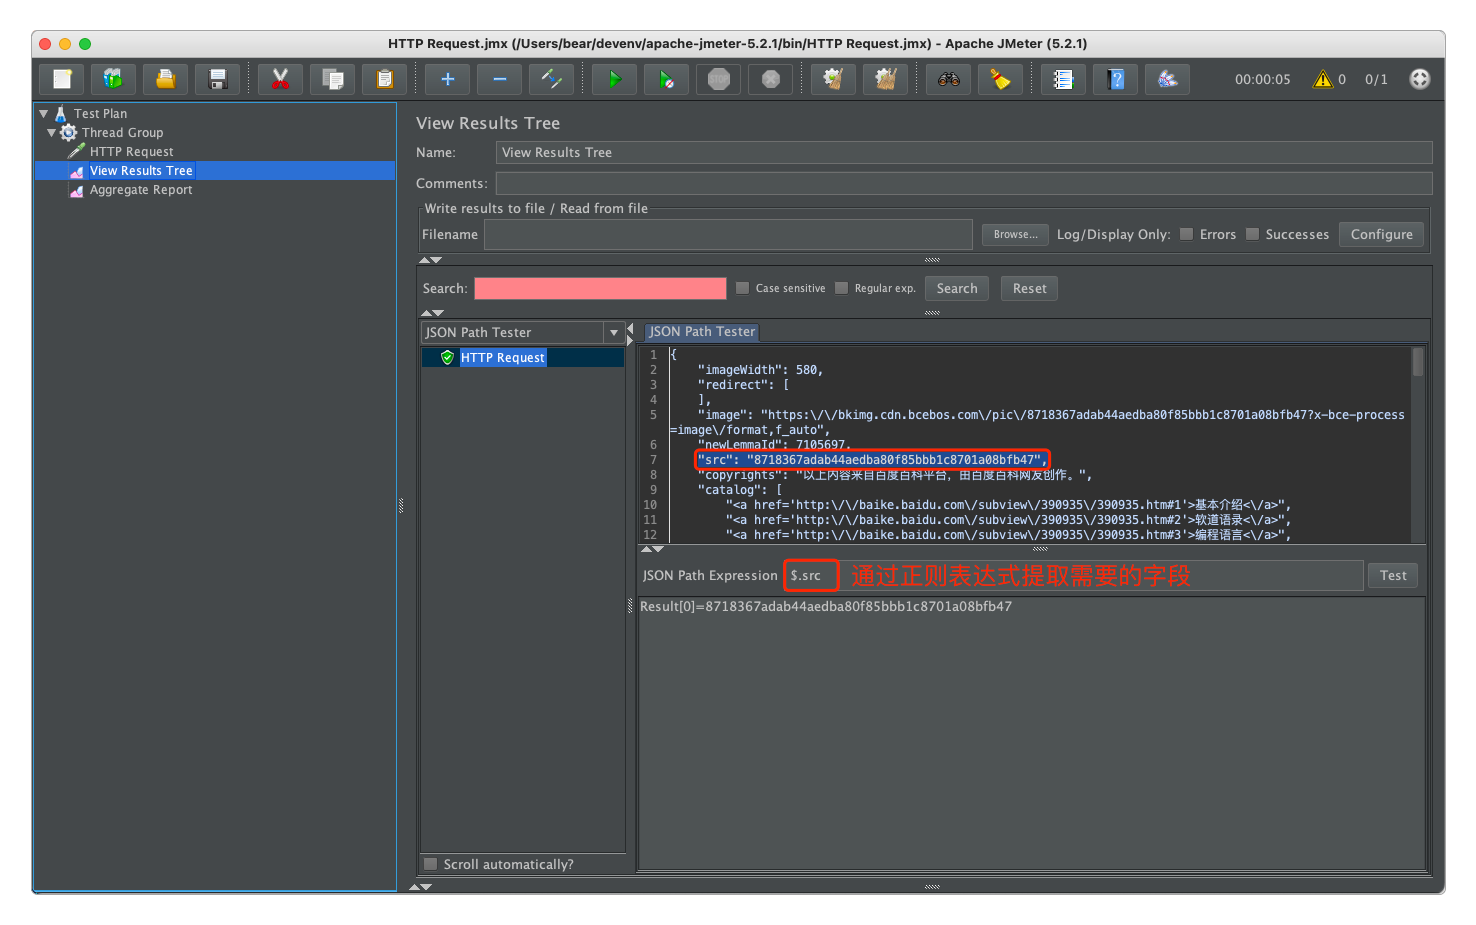Save the test plan with the floppy icon
Screen dimensions: 1476x925
[x=218, y=79]
